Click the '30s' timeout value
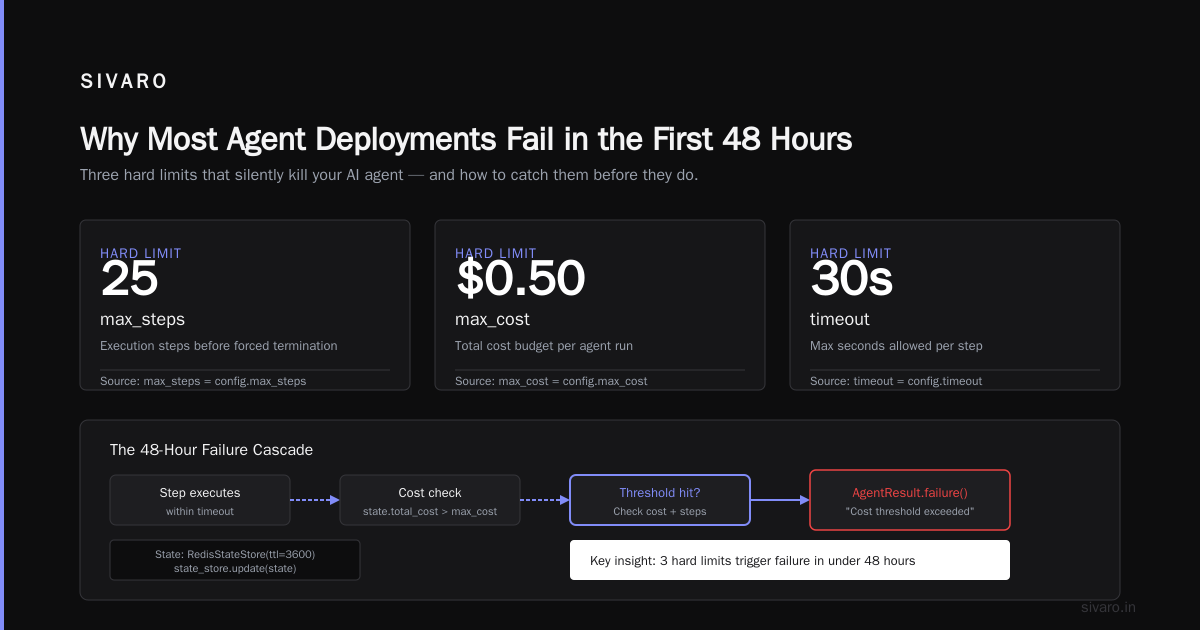This screenshot has height=630, width=1200. tap(851, 279)
